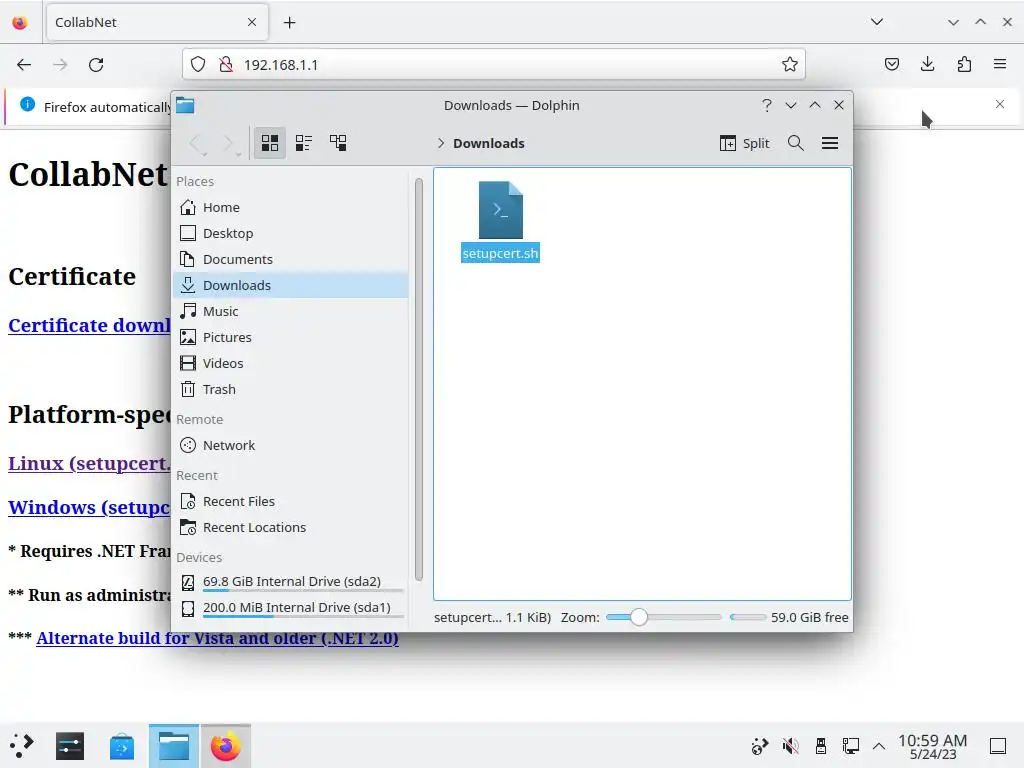Image resolution: width=1024 pixels, height=768 pixels.
Task: Click the Dolphin taskbar entry
Action: 174,745
